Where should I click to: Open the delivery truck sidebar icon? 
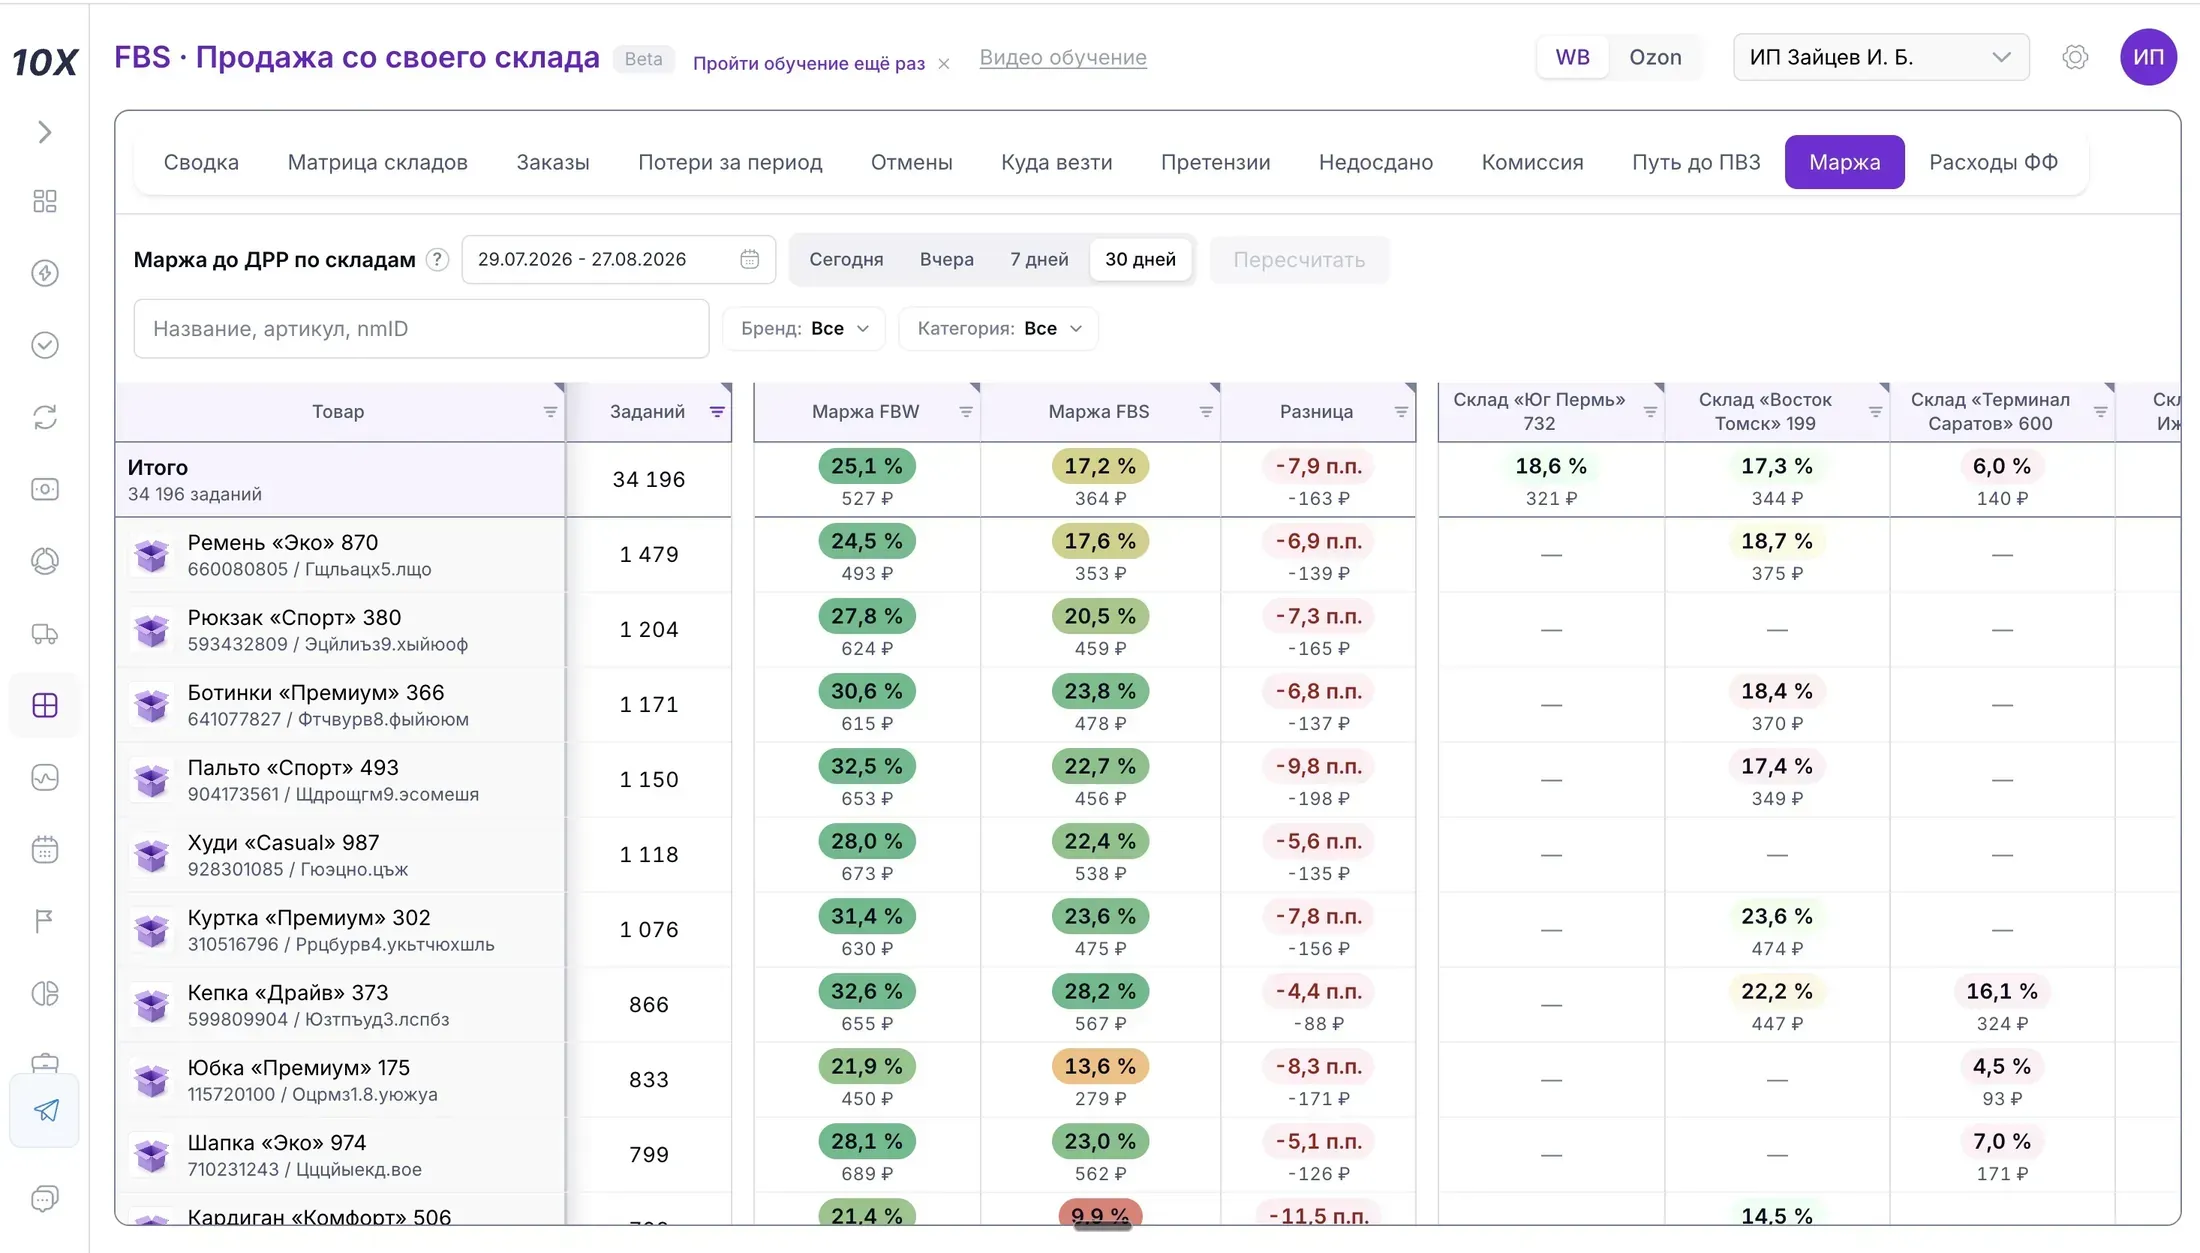tap(44, 633)
